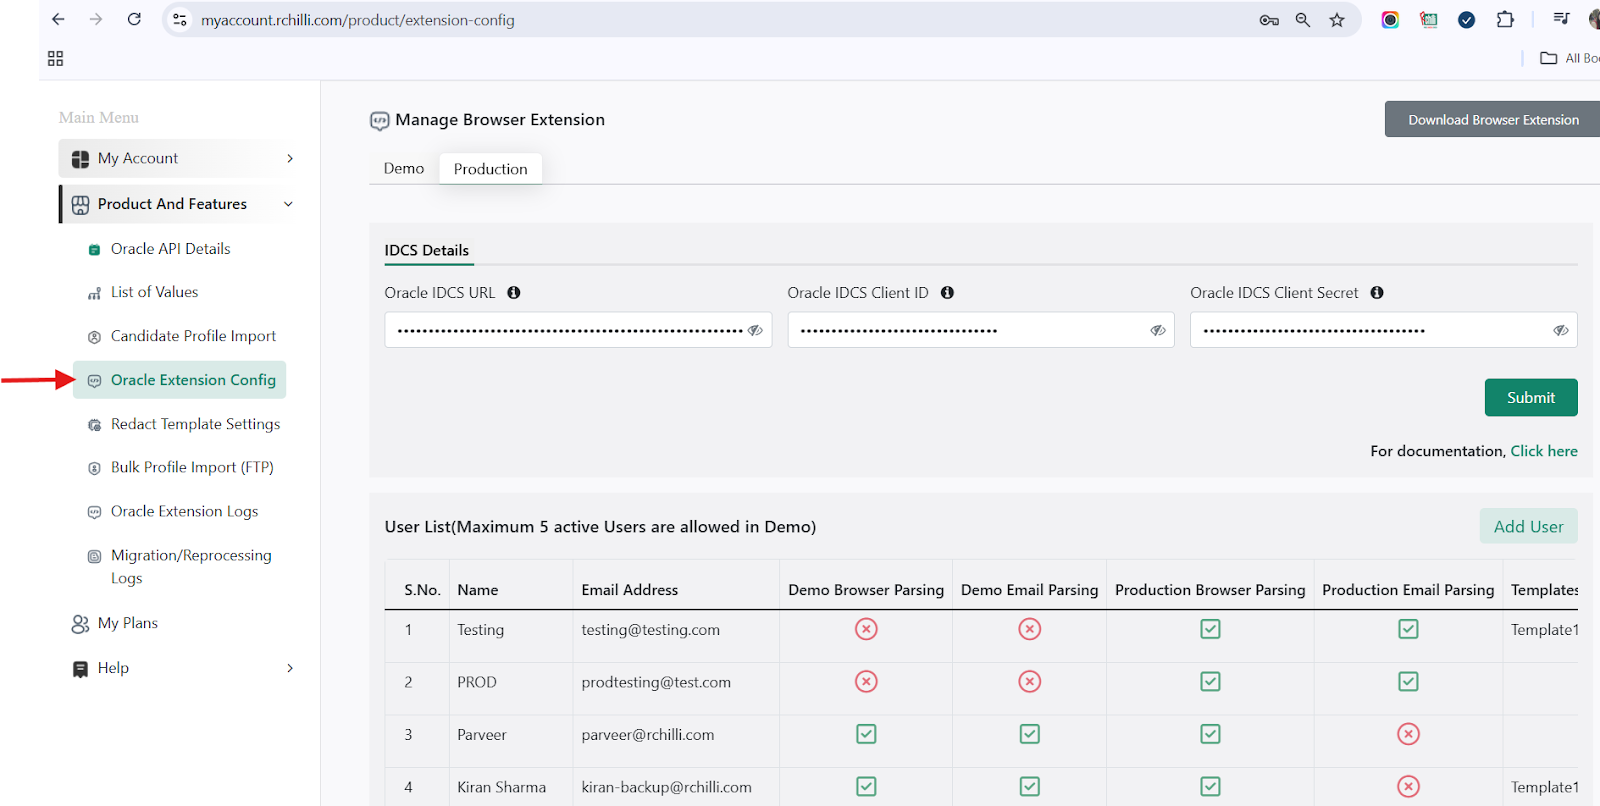
Task: Click the Manage Browser Extension header icon
Action: [x=380, y=121]
